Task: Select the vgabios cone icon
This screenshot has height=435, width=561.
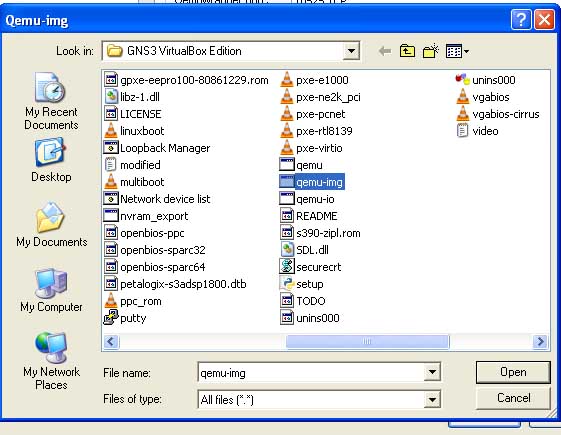Action: coord(463,97)
